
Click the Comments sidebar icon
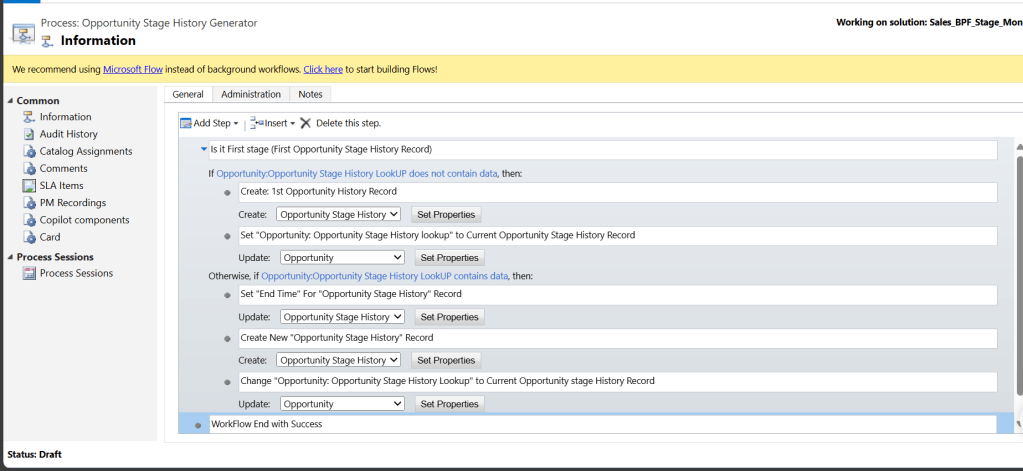[29, 168]
